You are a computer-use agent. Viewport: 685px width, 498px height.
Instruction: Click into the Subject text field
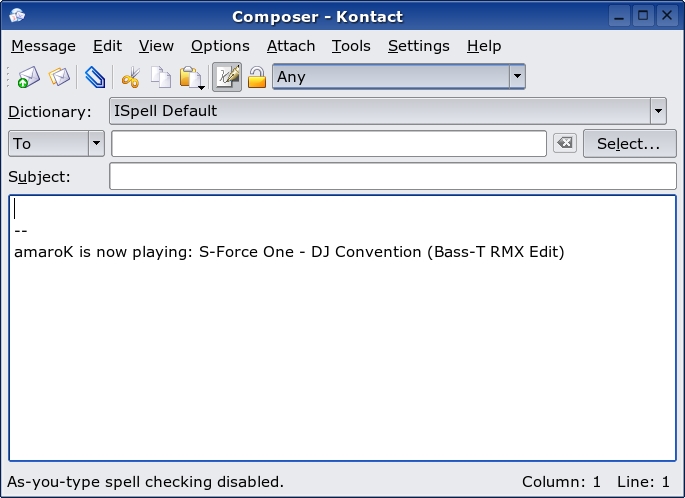[393, 176]
